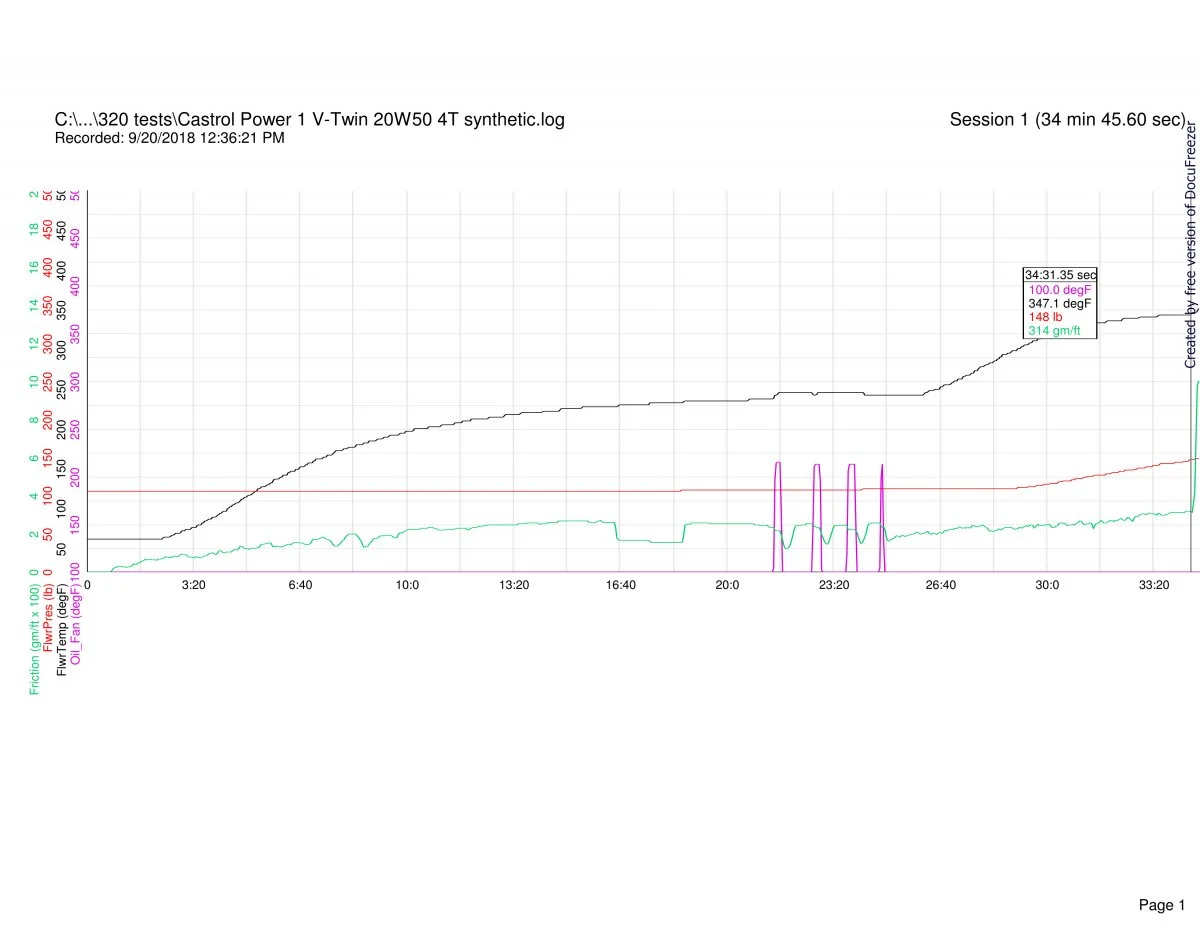Click the log file path title
Screen dimensions: 1200x927
pos(309,120)
